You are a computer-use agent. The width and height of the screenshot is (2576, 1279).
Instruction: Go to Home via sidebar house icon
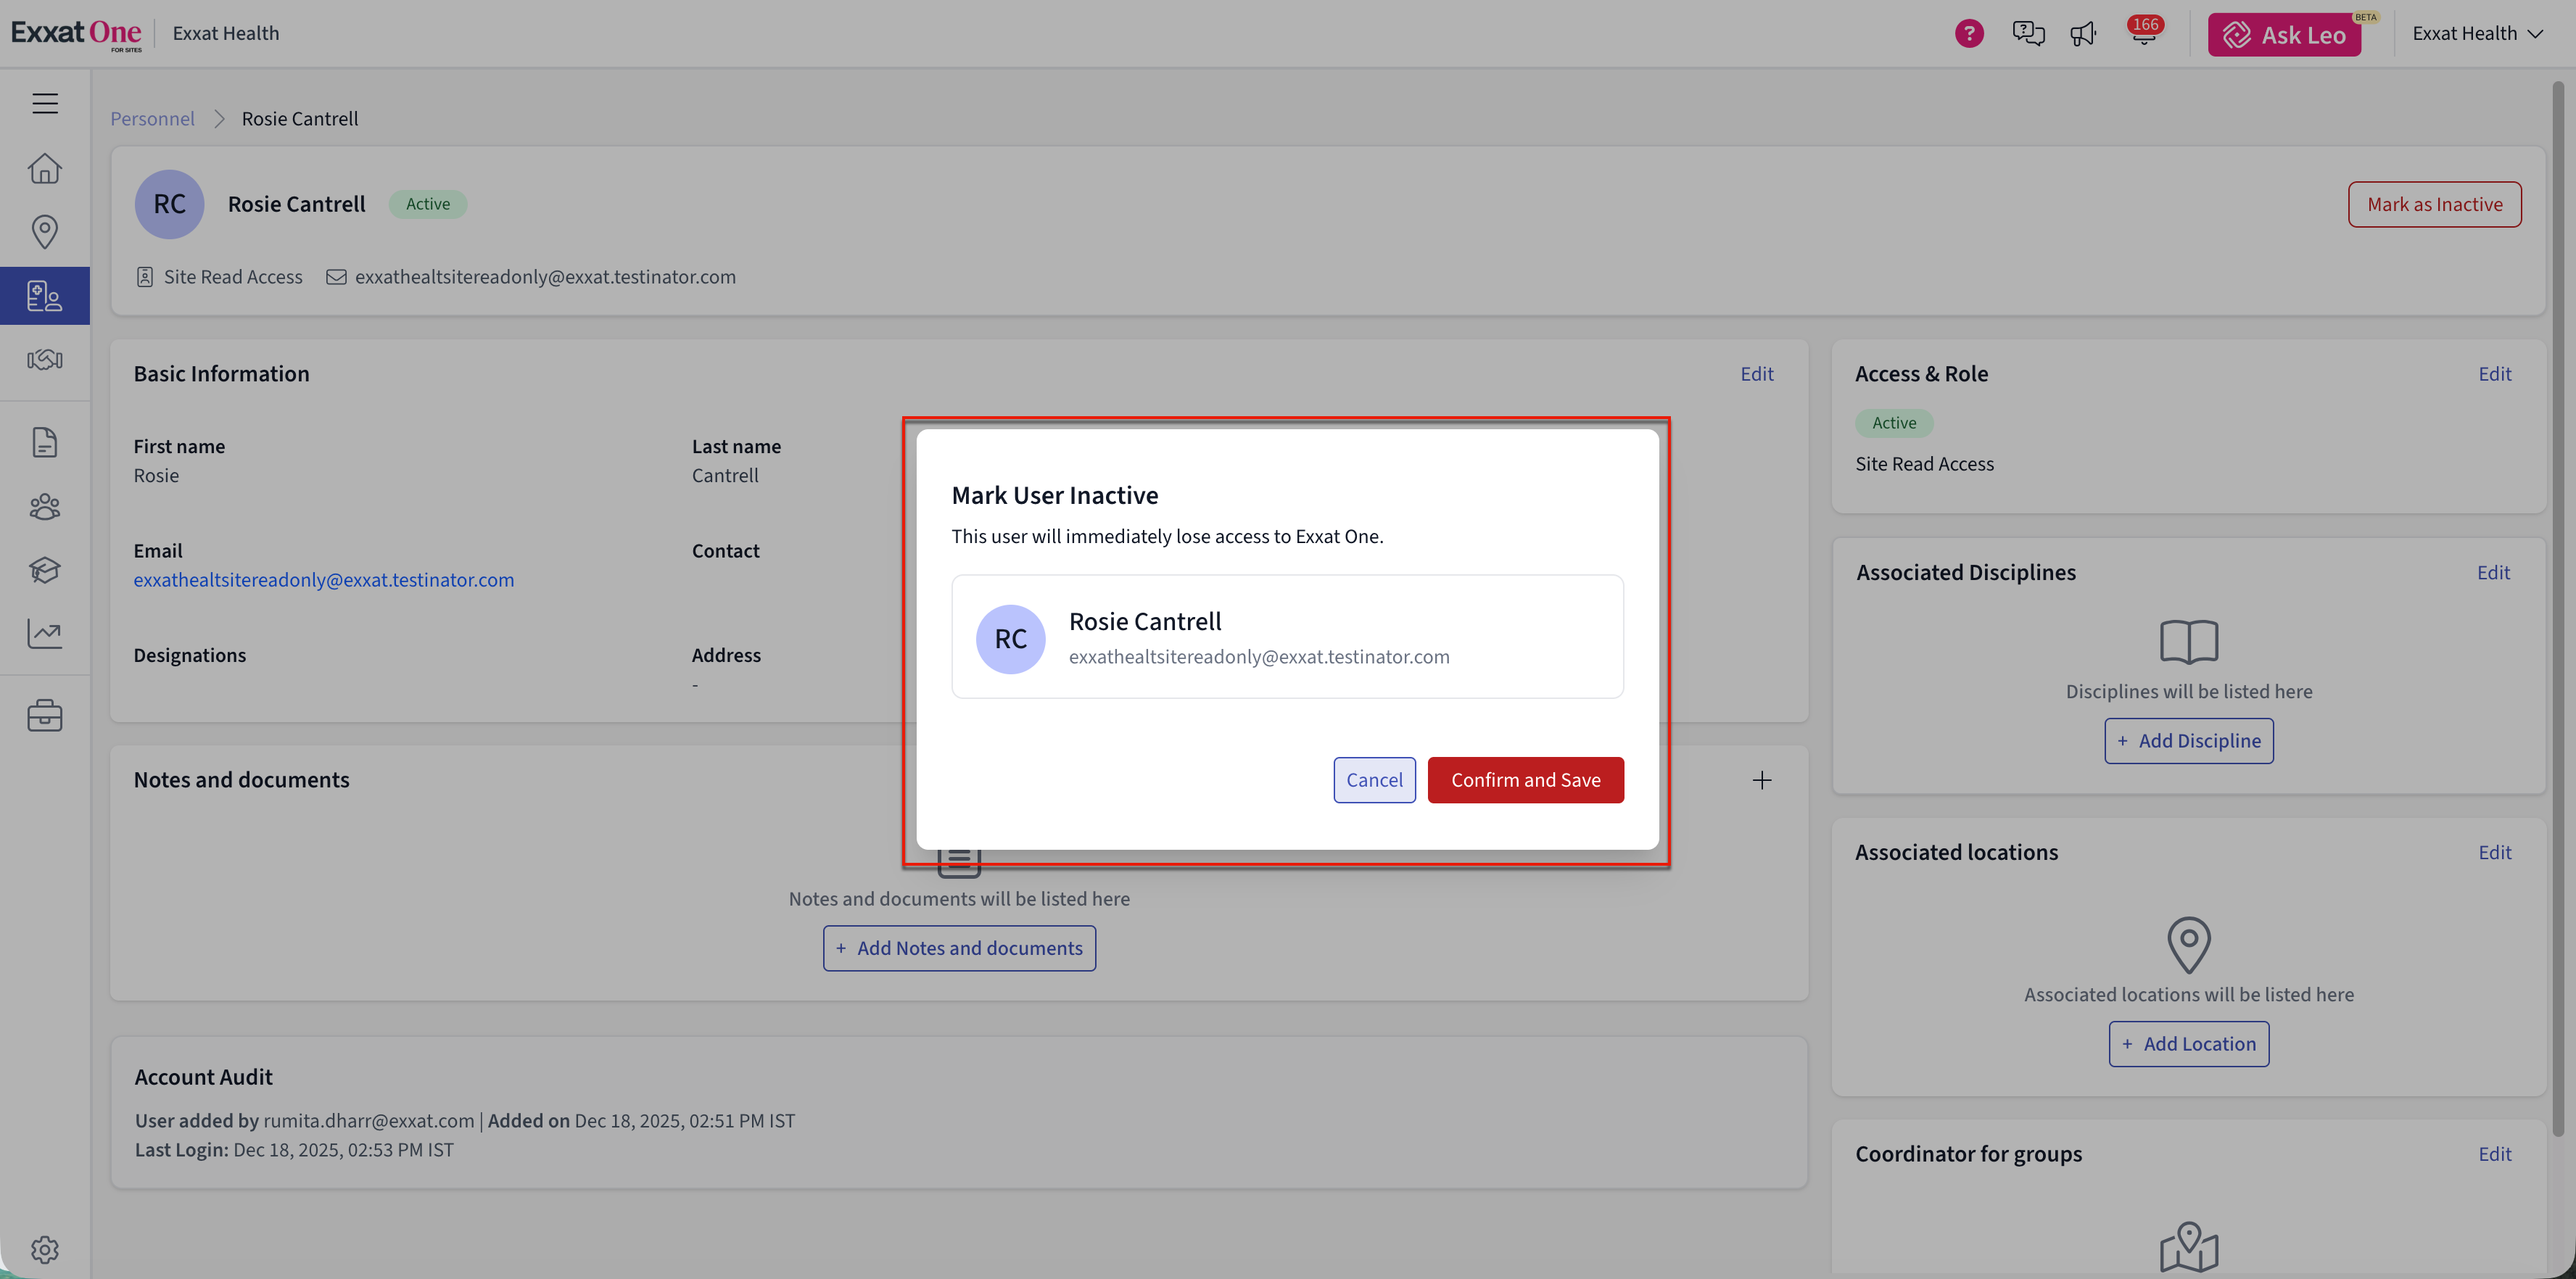coord(45,168)
